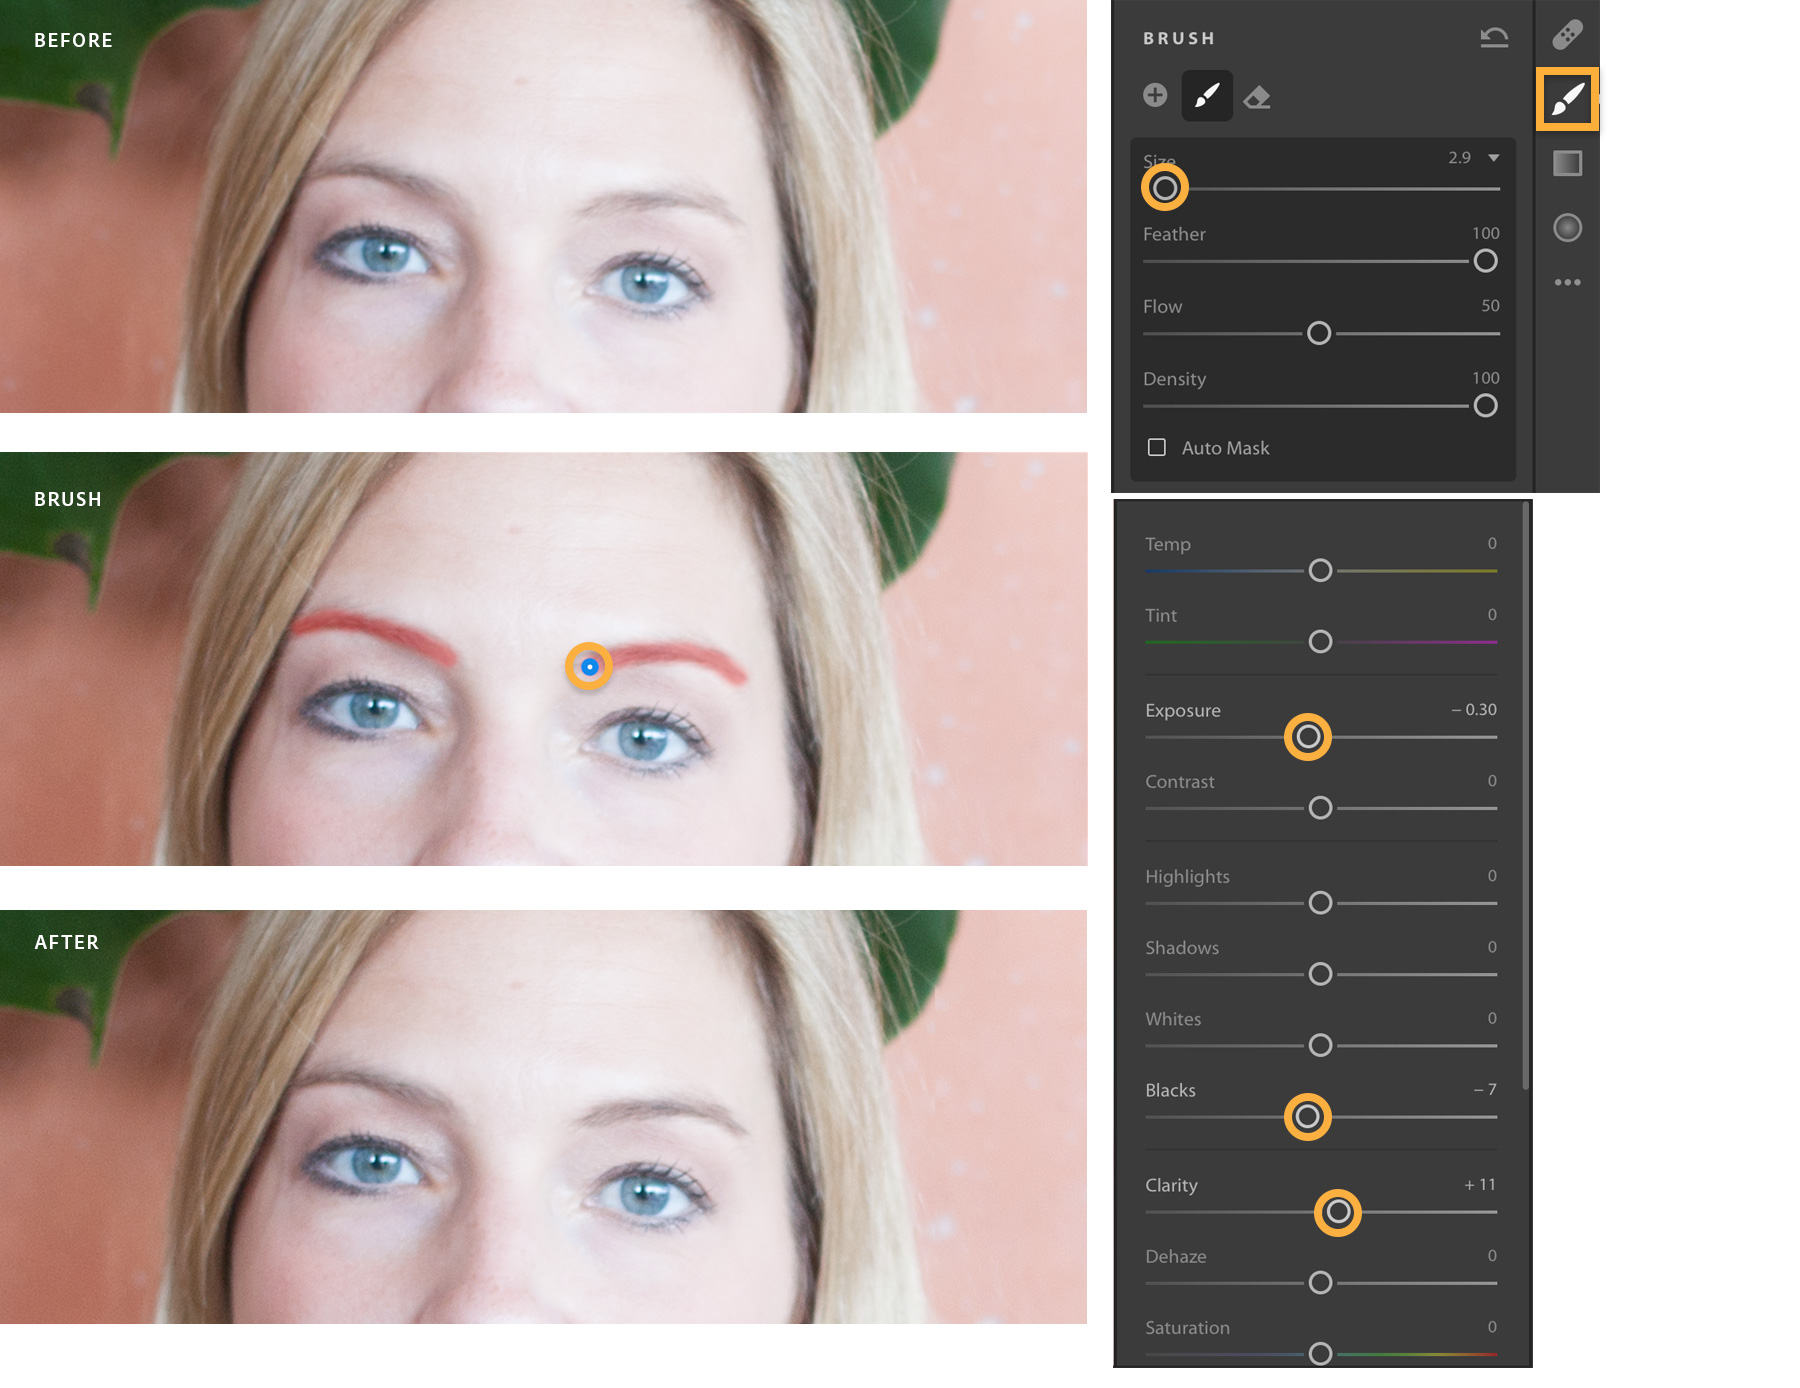Click the Density slider handle

pos(1486,406)
